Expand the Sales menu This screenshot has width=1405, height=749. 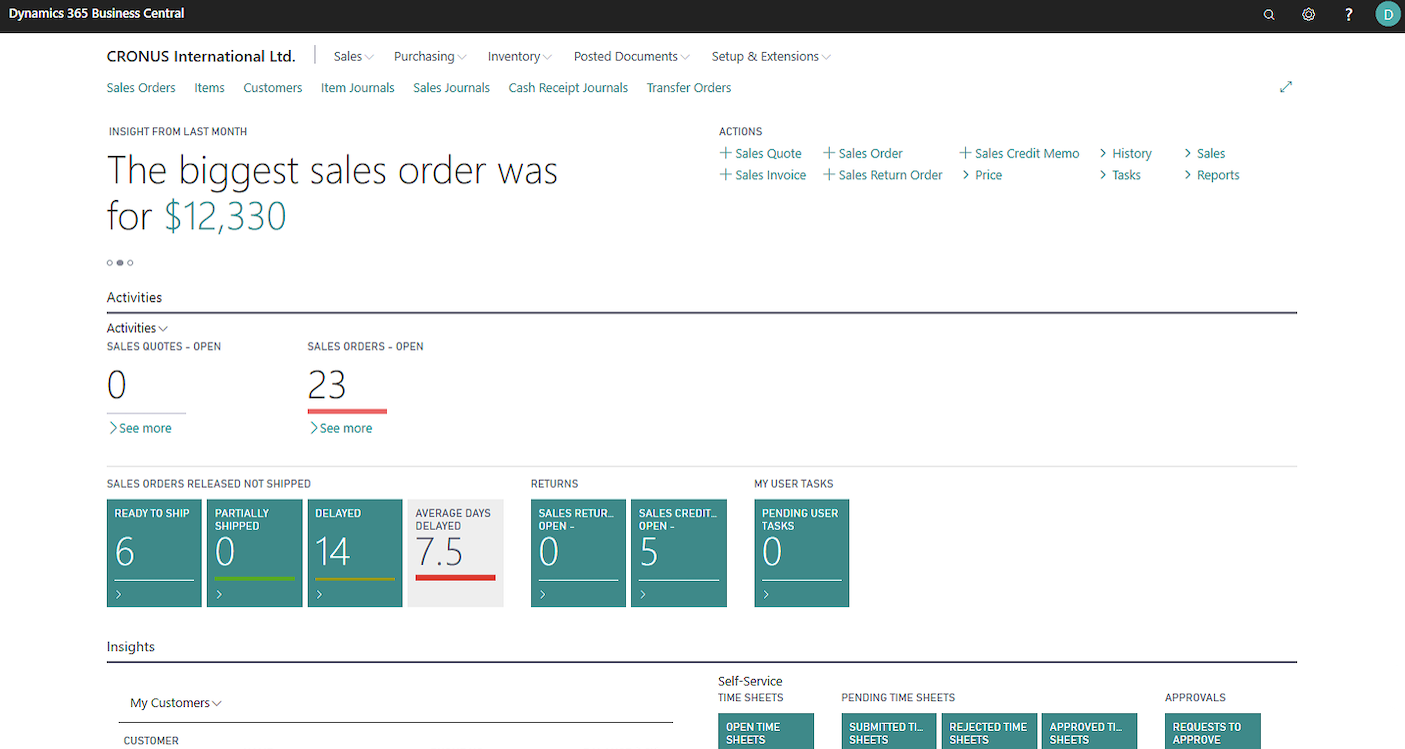point(354,57)
